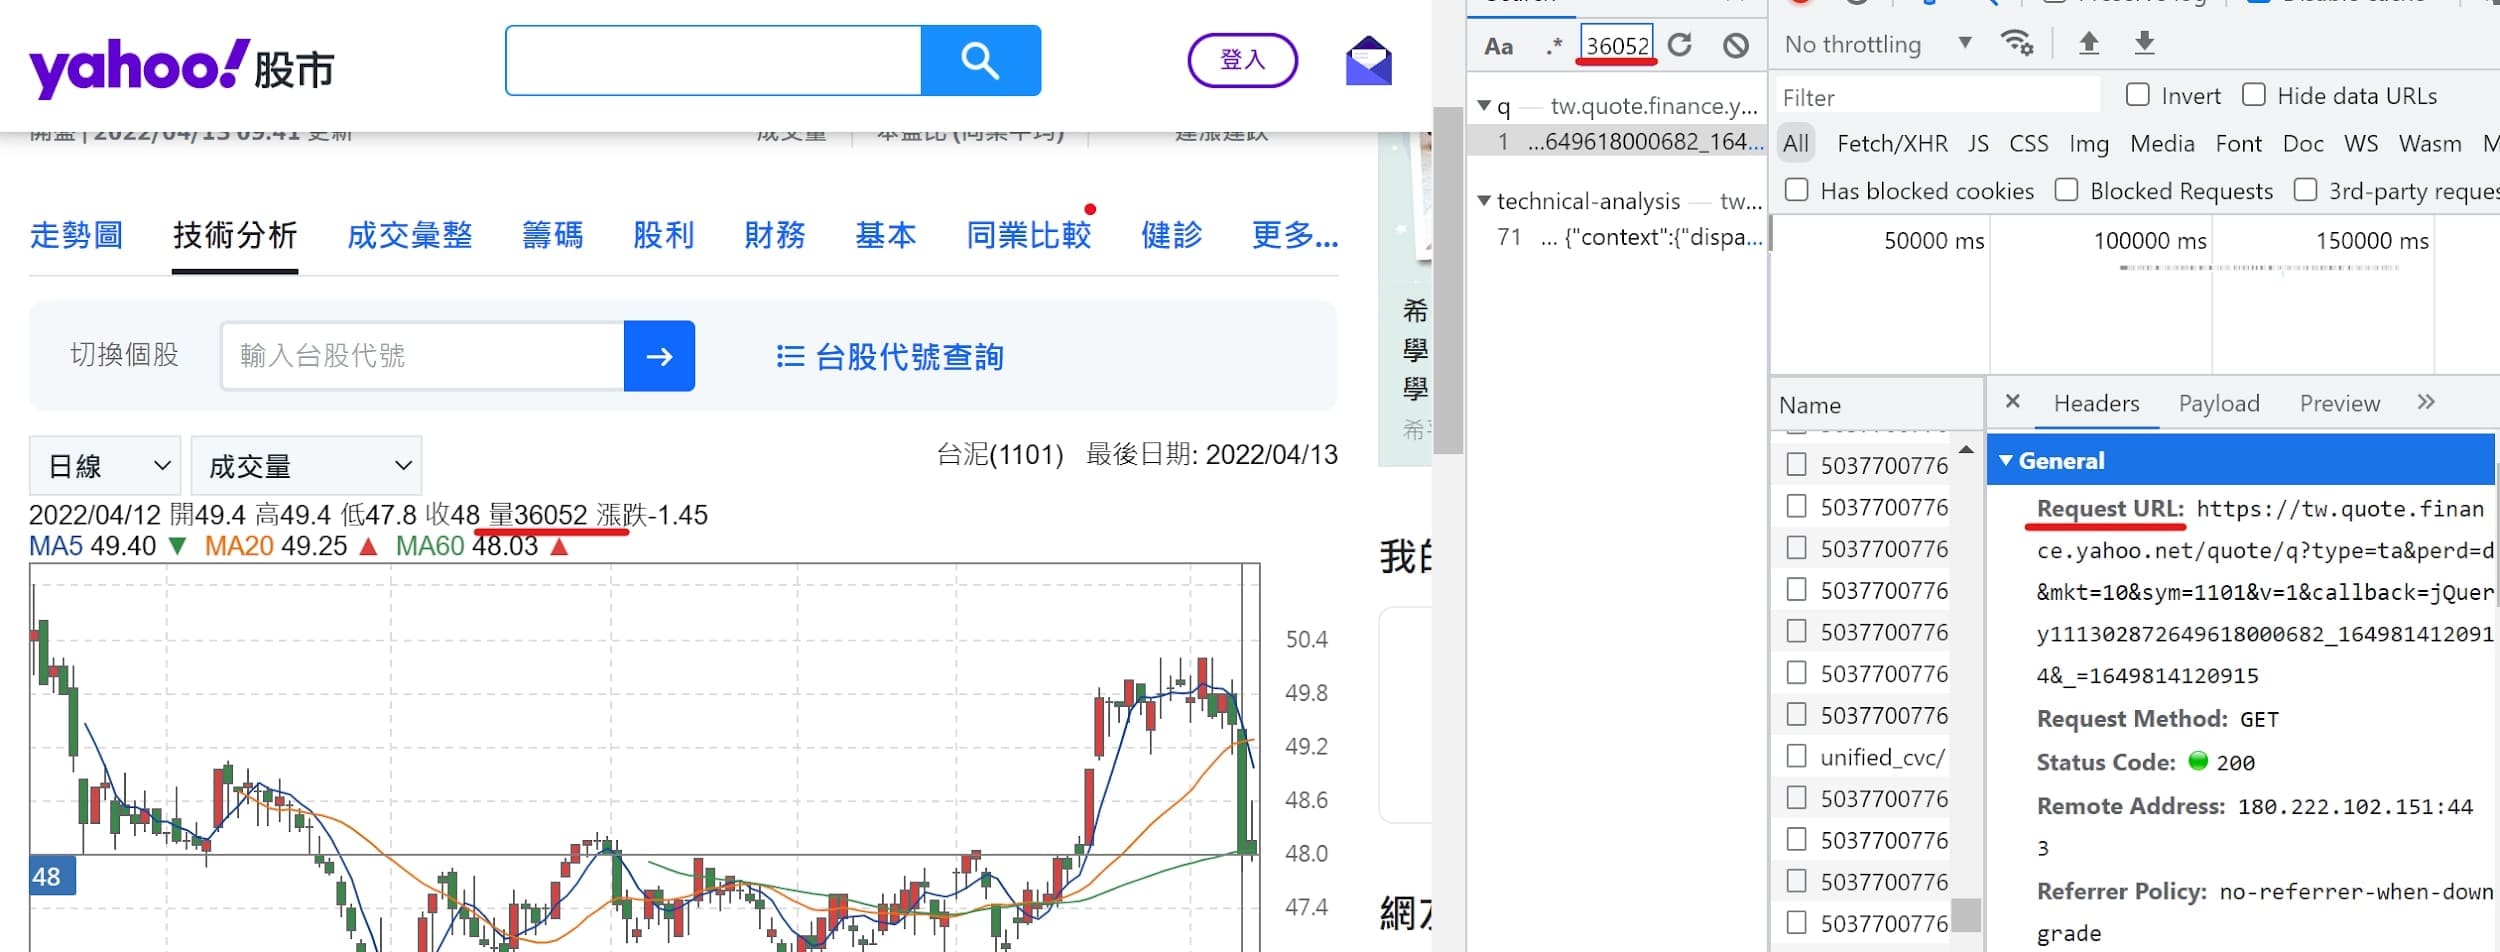Image resolution: width=2500 pixels, height=952 pixels.
Task: Click the DevTools search box with 36052
Action: click(x=1617, y=45)
